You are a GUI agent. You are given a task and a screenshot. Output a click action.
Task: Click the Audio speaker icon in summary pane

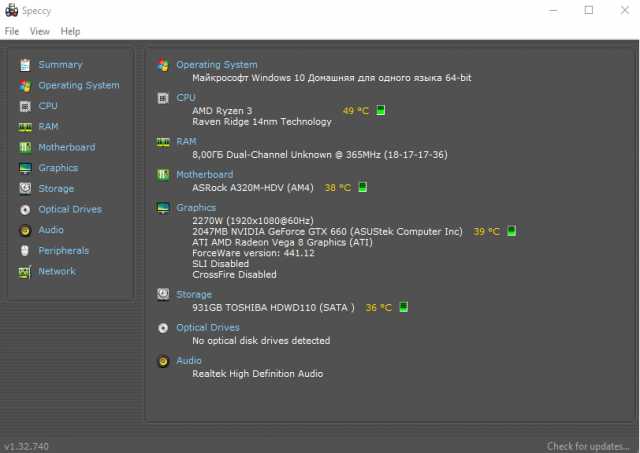point(163,361)
